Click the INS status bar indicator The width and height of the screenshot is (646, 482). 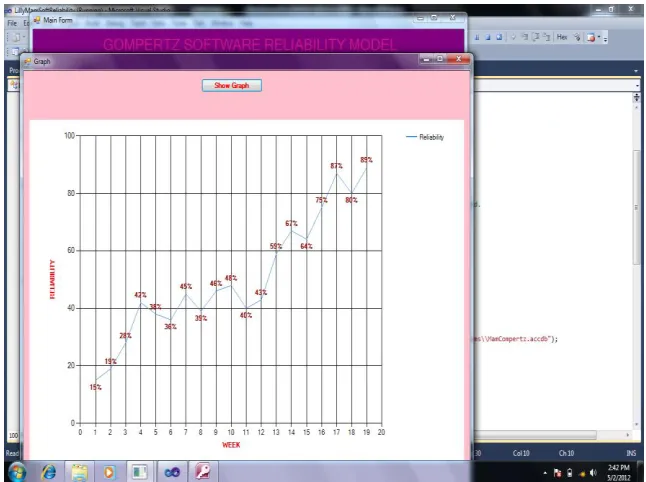pos(631,453)
